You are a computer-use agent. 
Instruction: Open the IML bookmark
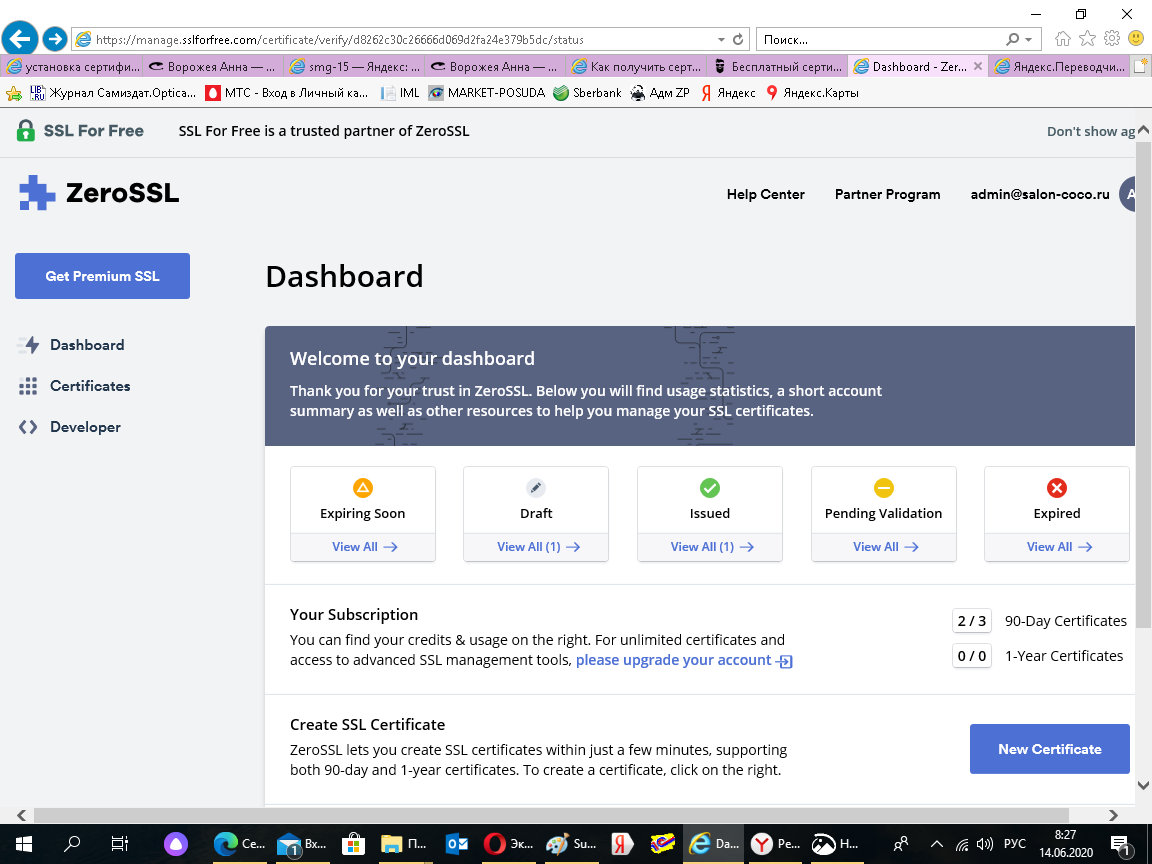click(400, 93)
